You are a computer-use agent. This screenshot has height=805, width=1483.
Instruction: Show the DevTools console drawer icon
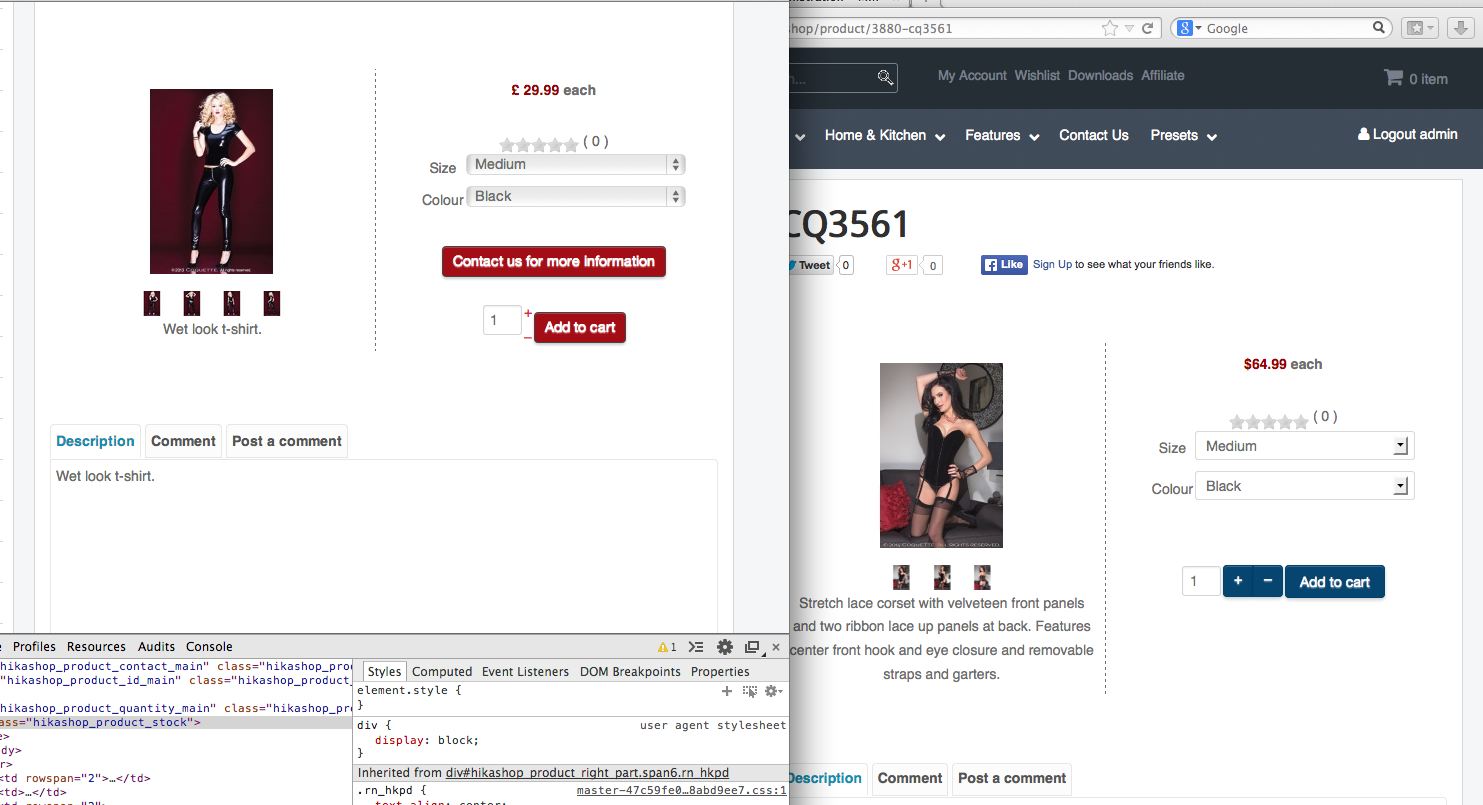pos(697,647)
